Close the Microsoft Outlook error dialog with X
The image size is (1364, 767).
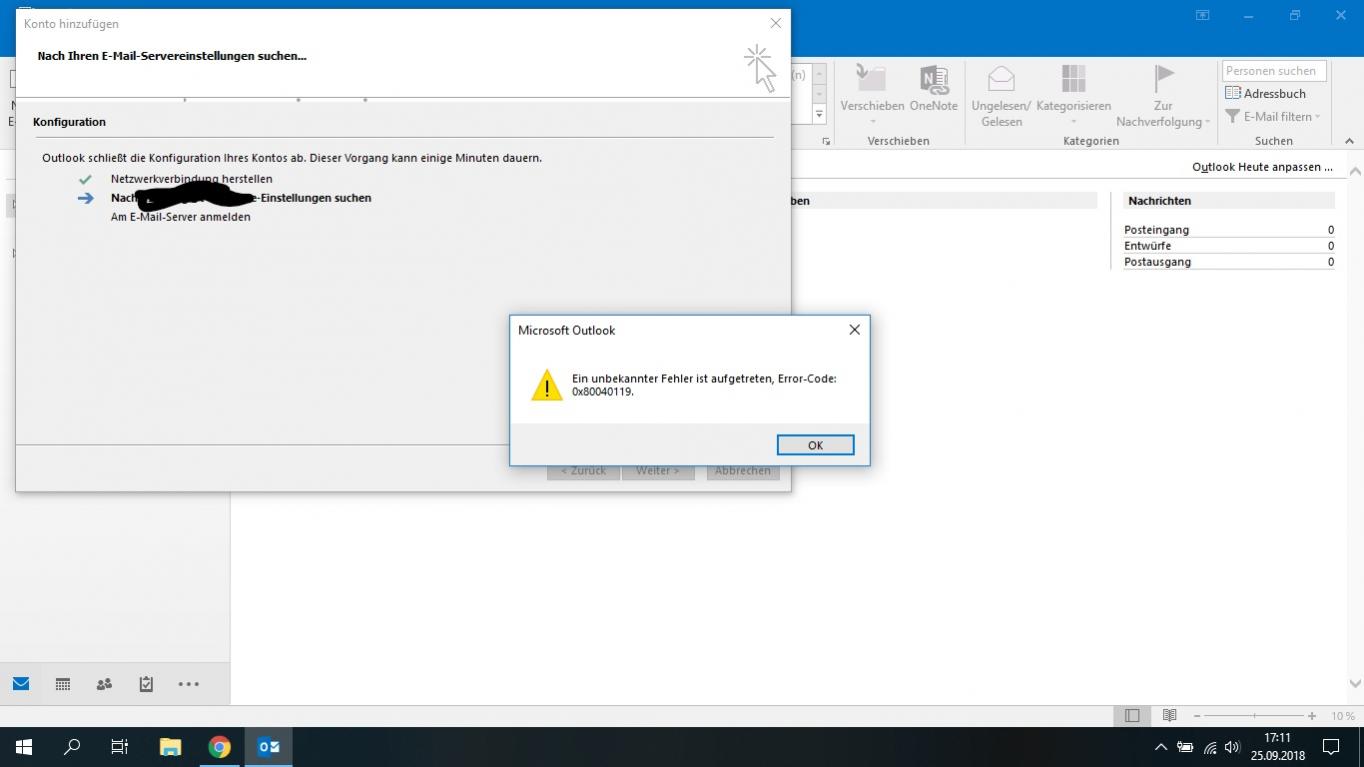[854, 330]
